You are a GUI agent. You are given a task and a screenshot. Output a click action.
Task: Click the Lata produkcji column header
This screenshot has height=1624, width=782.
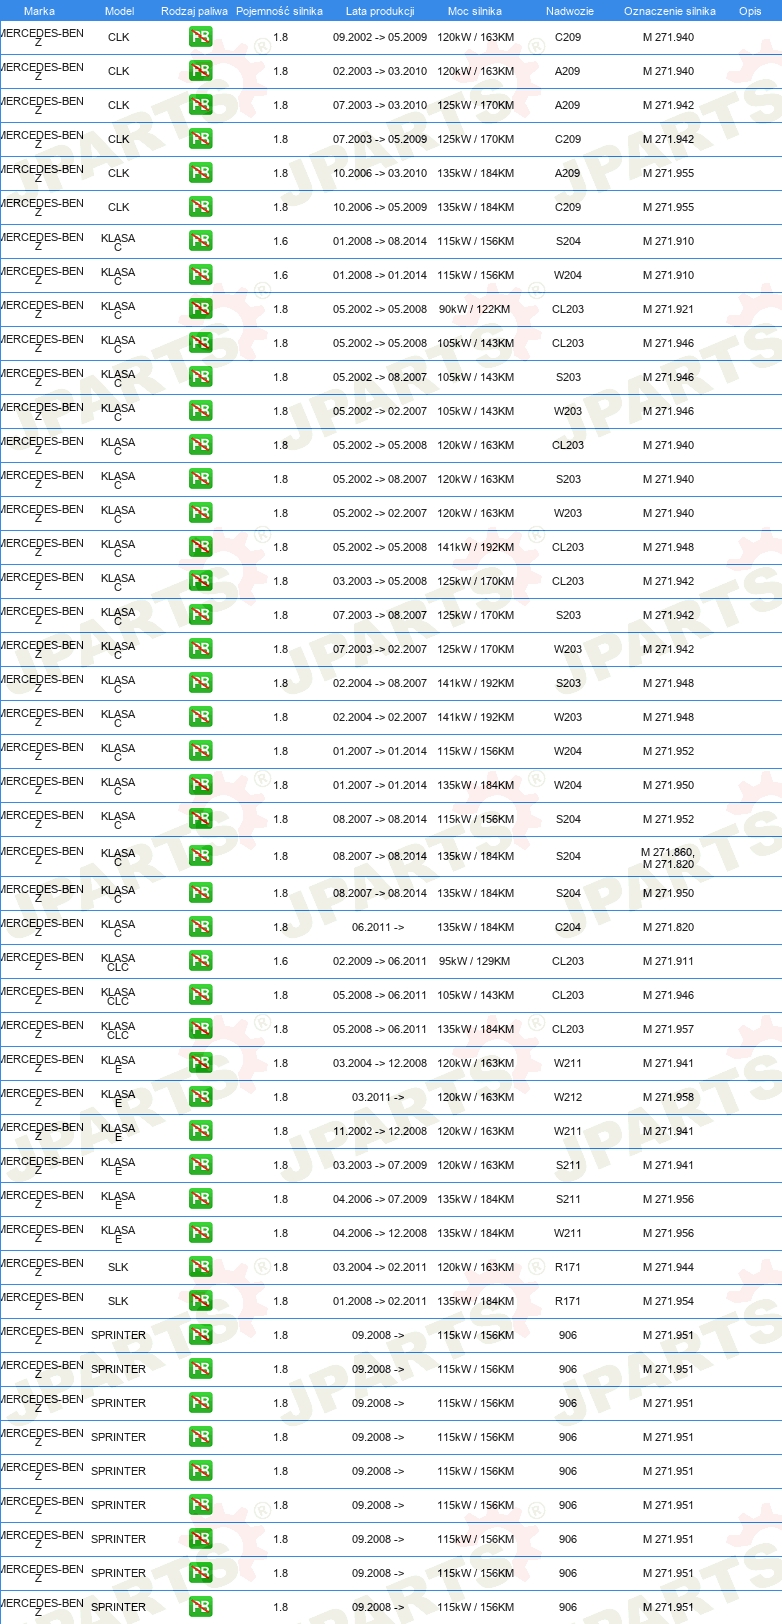380,11
